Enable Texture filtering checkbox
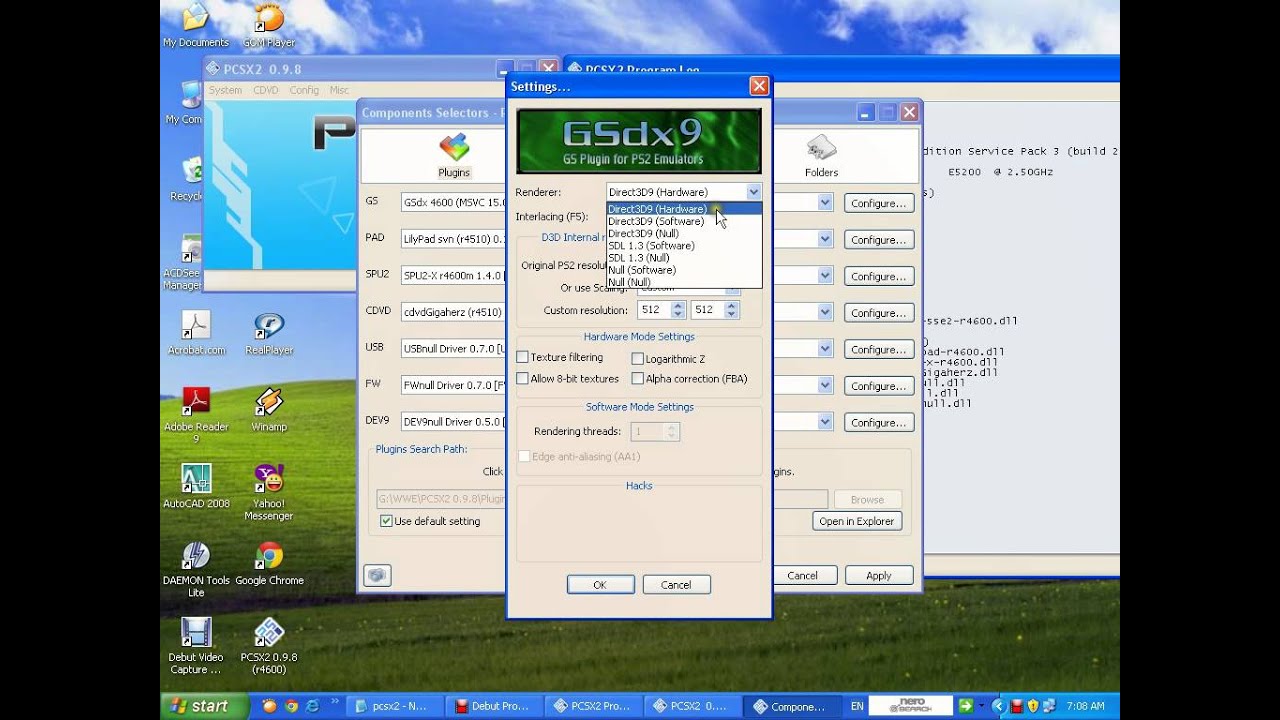This screenshot has width=1280, height=720. (522, 357)
